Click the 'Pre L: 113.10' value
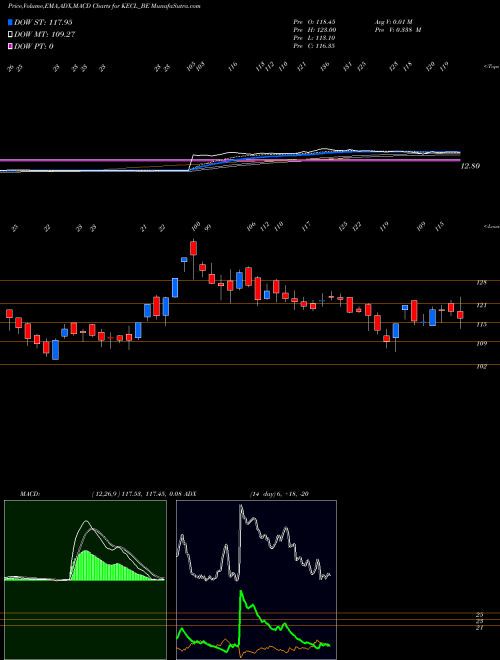Screen dimensions: 500x660 (314, 38)
